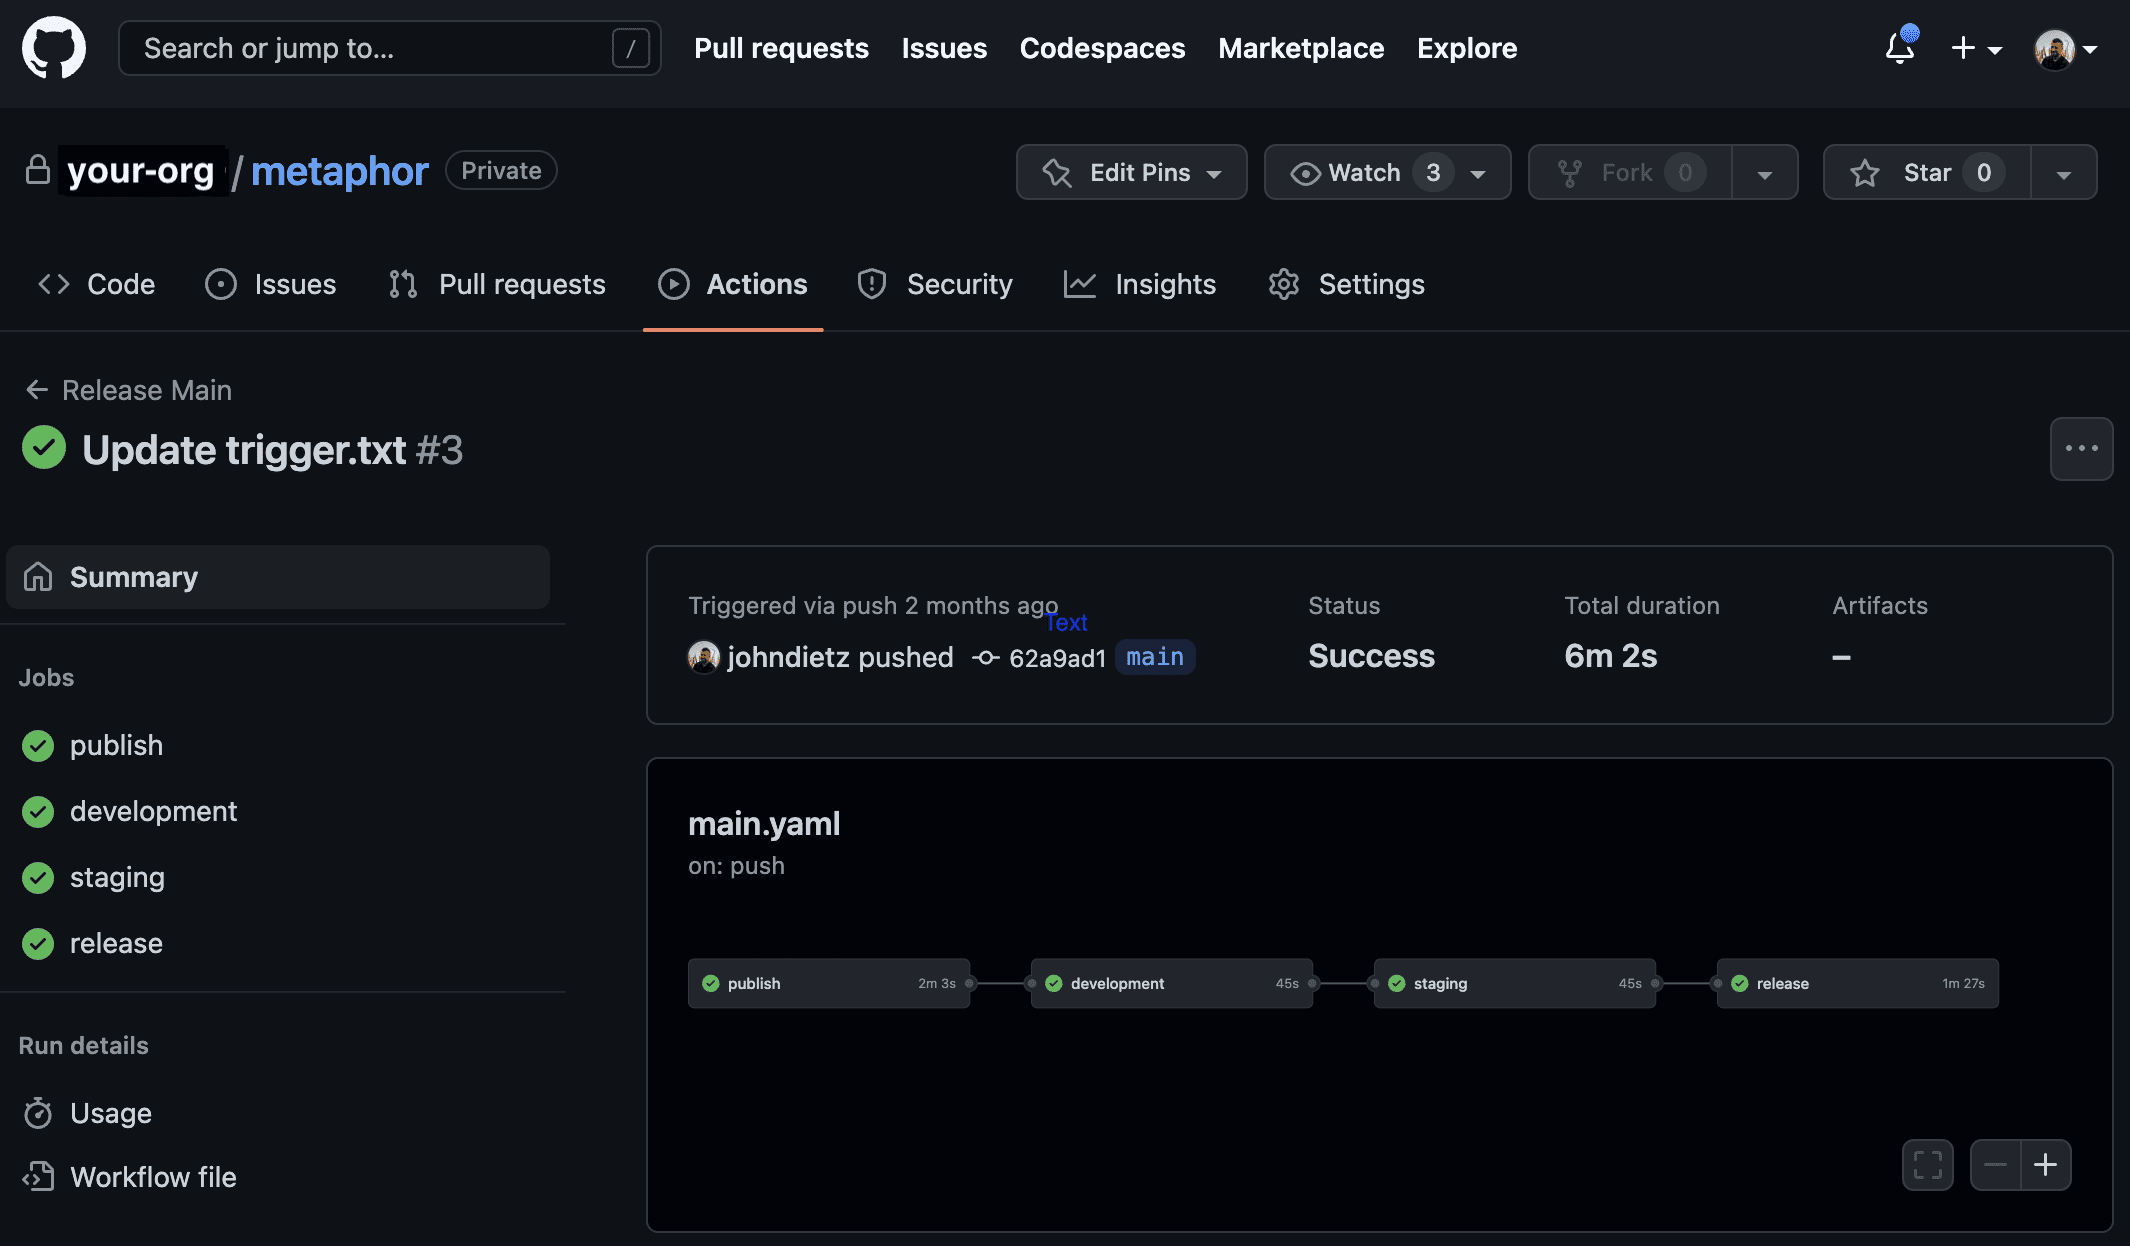Viewport: 2130px width, 1246px height.
Task: Click the back arrow icon beside Release Main
Action: coord(37,390)
